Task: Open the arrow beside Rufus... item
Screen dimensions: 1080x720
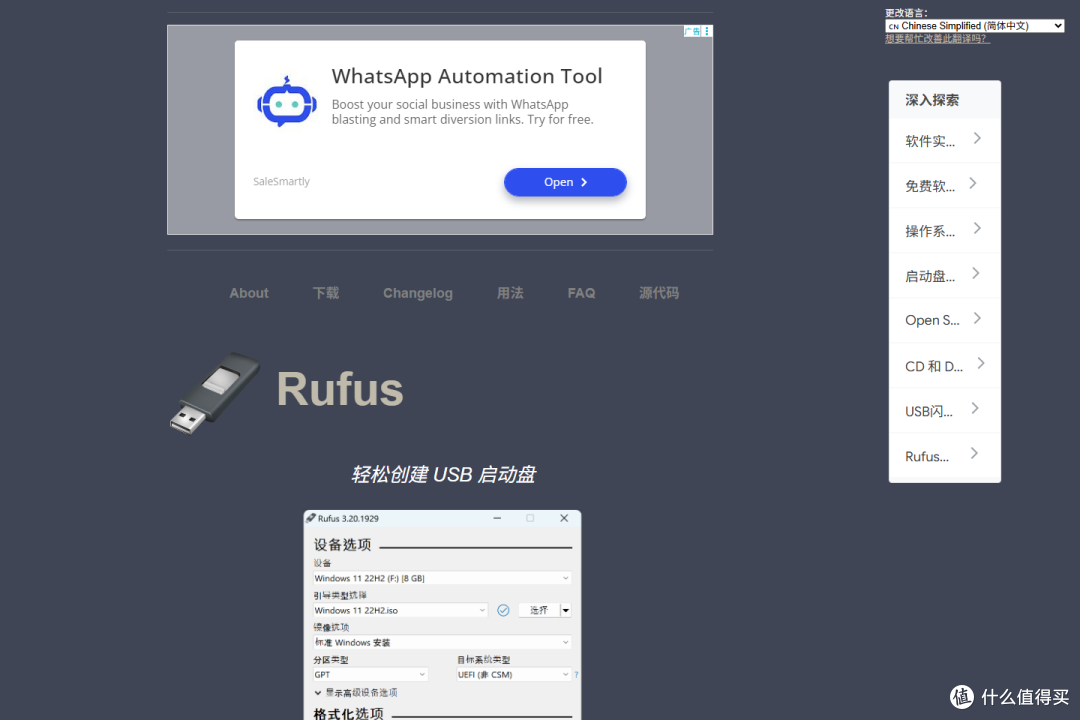Action: [x=974, y=453]
